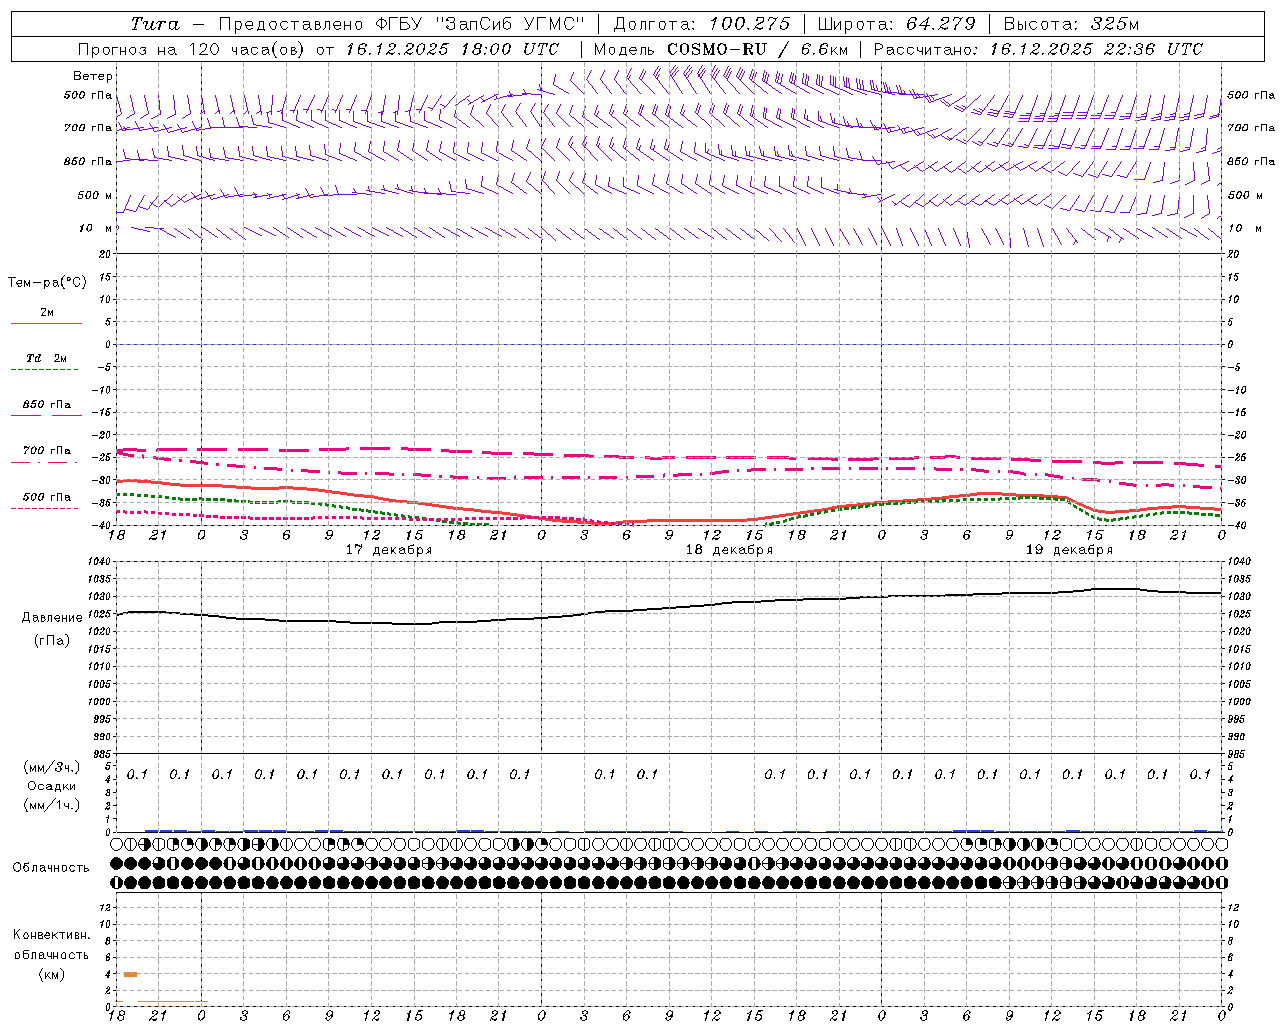Click the "Осадки" precipitation panel label
Viewport: 1280px width, 1024px height.
[x=51, y=786]
